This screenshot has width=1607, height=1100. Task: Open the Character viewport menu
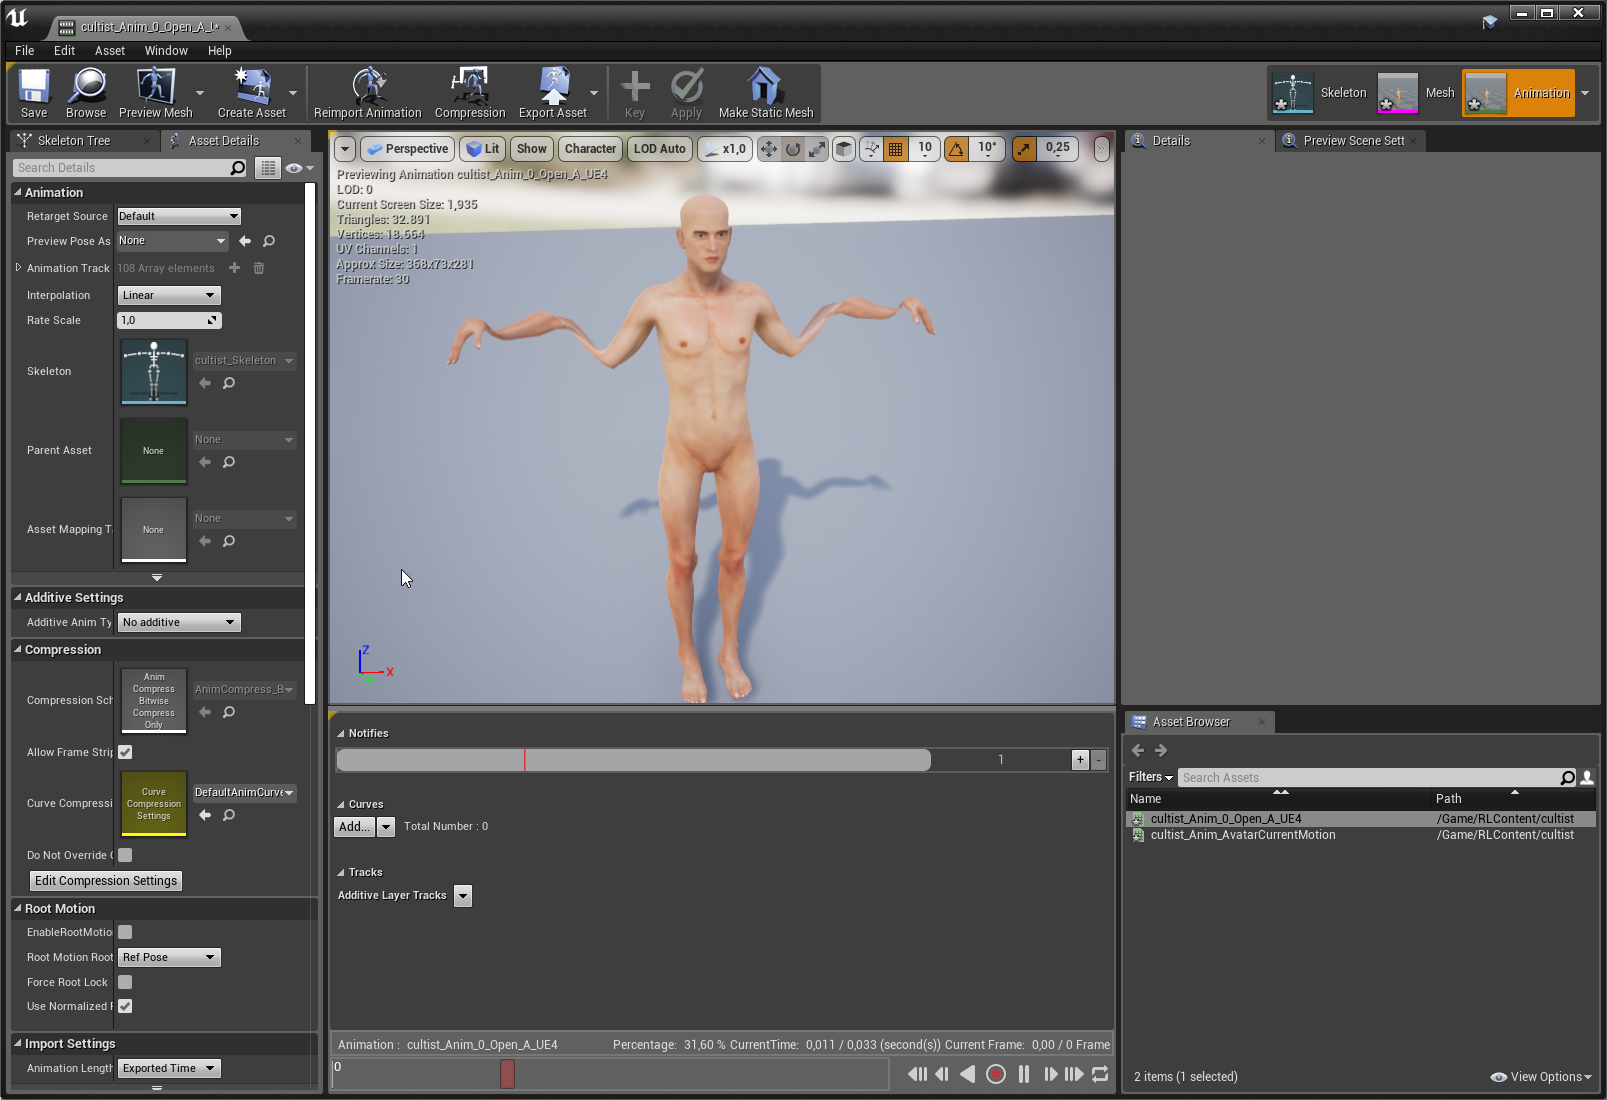pyautogui.click(x=590, y=149)
